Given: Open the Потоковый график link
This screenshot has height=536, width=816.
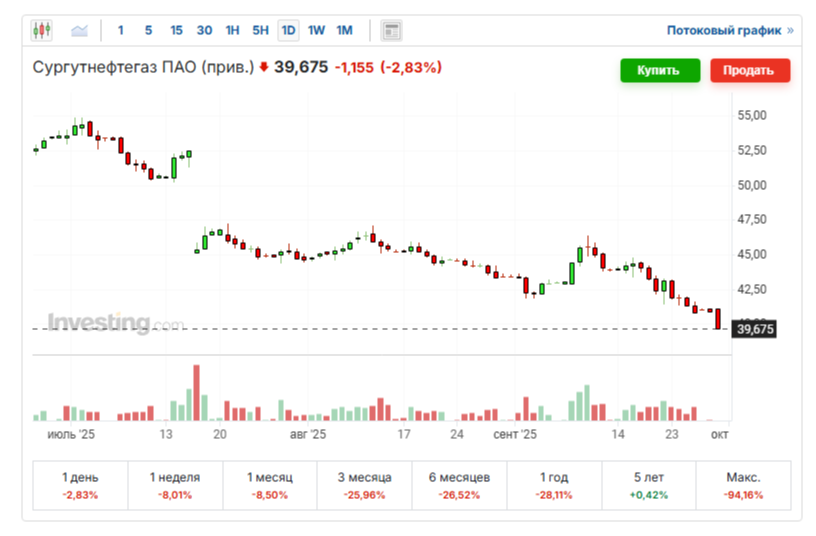Looking at the screenshot, I should coord(730,30).
